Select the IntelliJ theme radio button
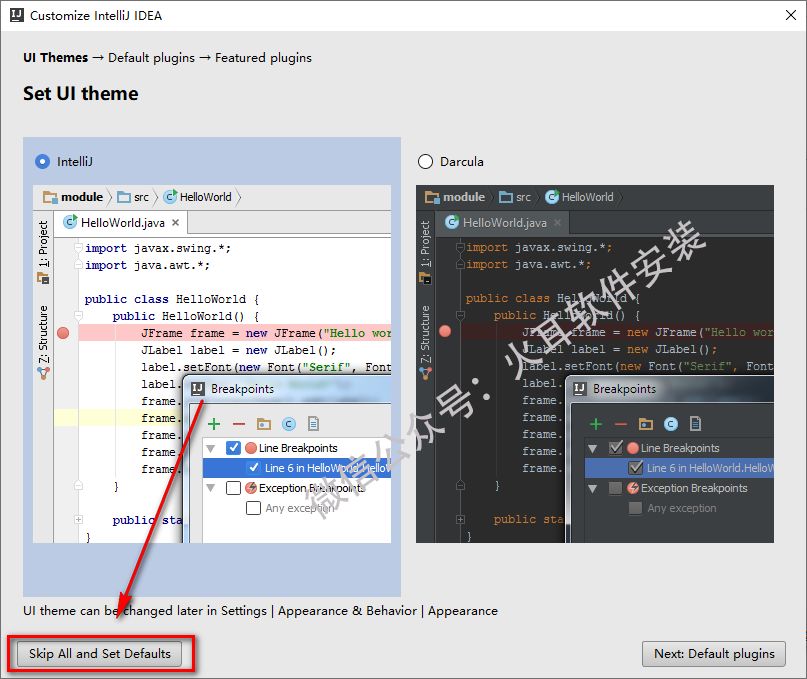Viewport: 807px width, 679px height. click(42, 162)
